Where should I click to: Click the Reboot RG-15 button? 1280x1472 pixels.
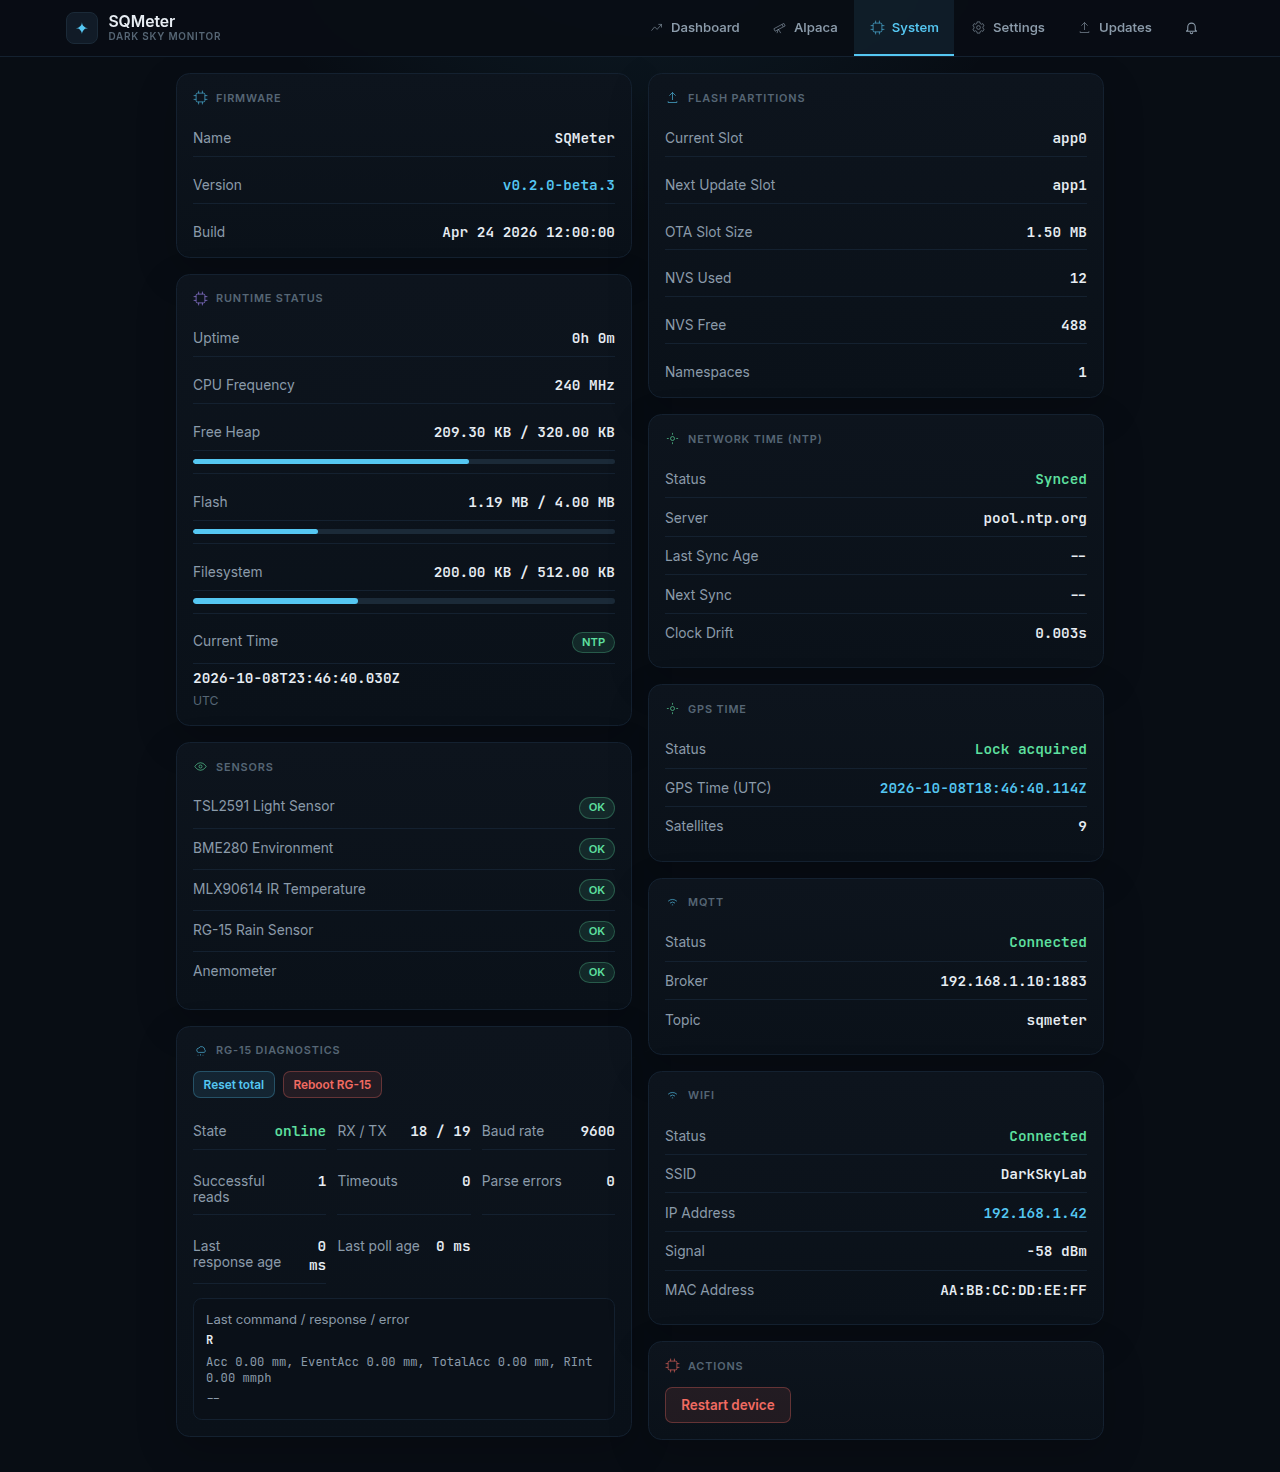click(332, 1085)
